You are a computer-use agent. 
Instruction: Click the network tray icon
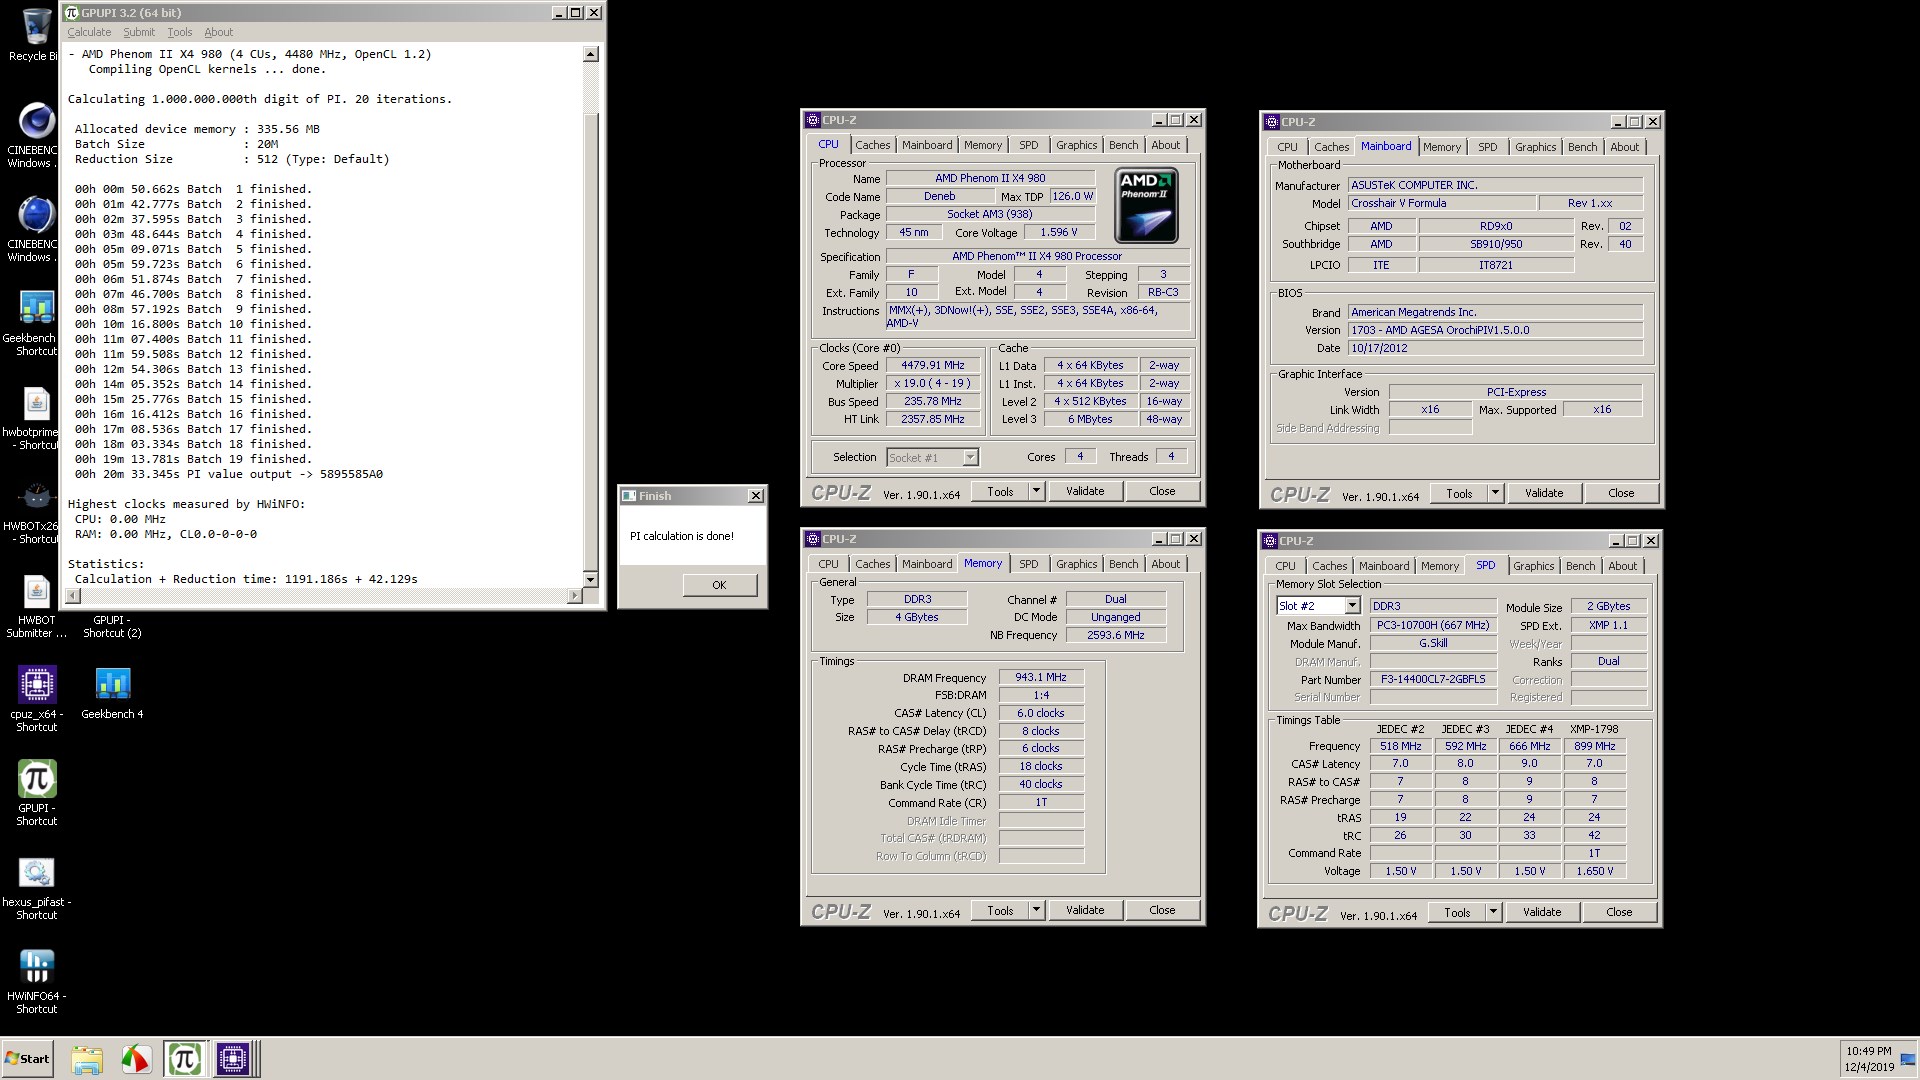tap(1908, 1060)
